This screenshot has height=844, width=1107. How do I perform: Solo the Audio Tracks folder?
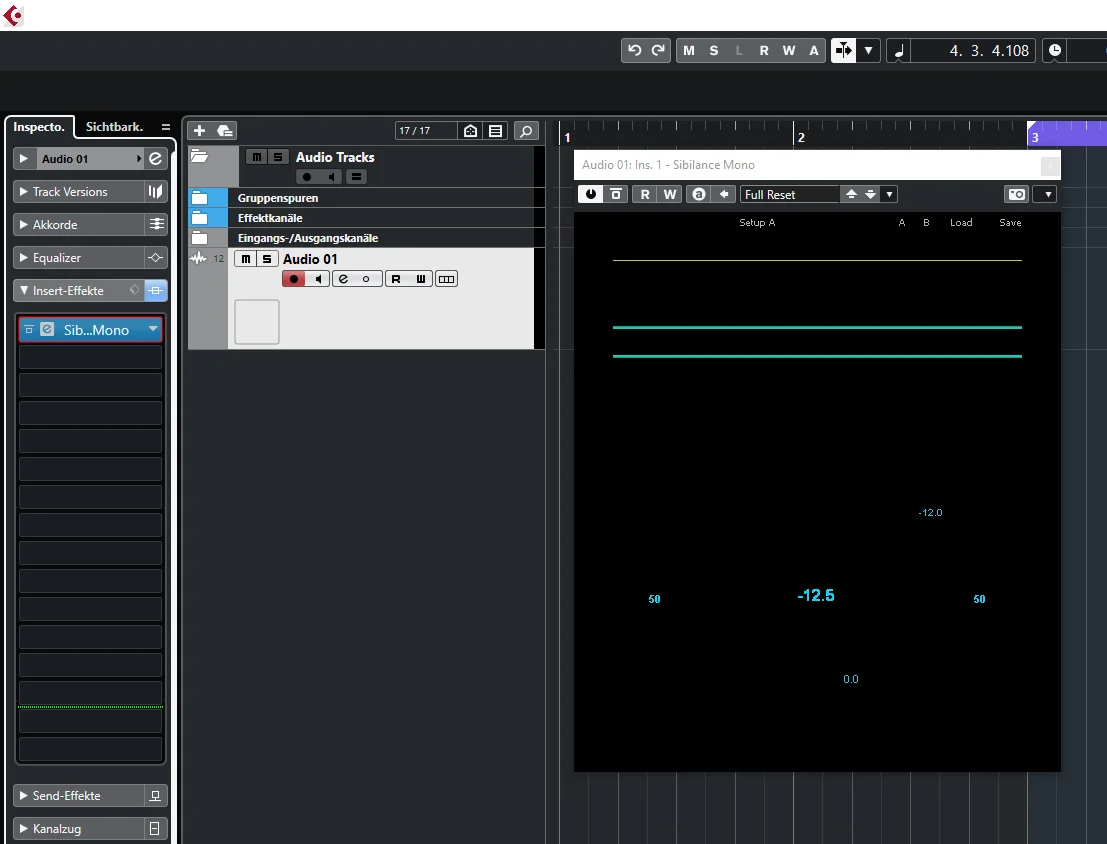[x=277, y=157]
